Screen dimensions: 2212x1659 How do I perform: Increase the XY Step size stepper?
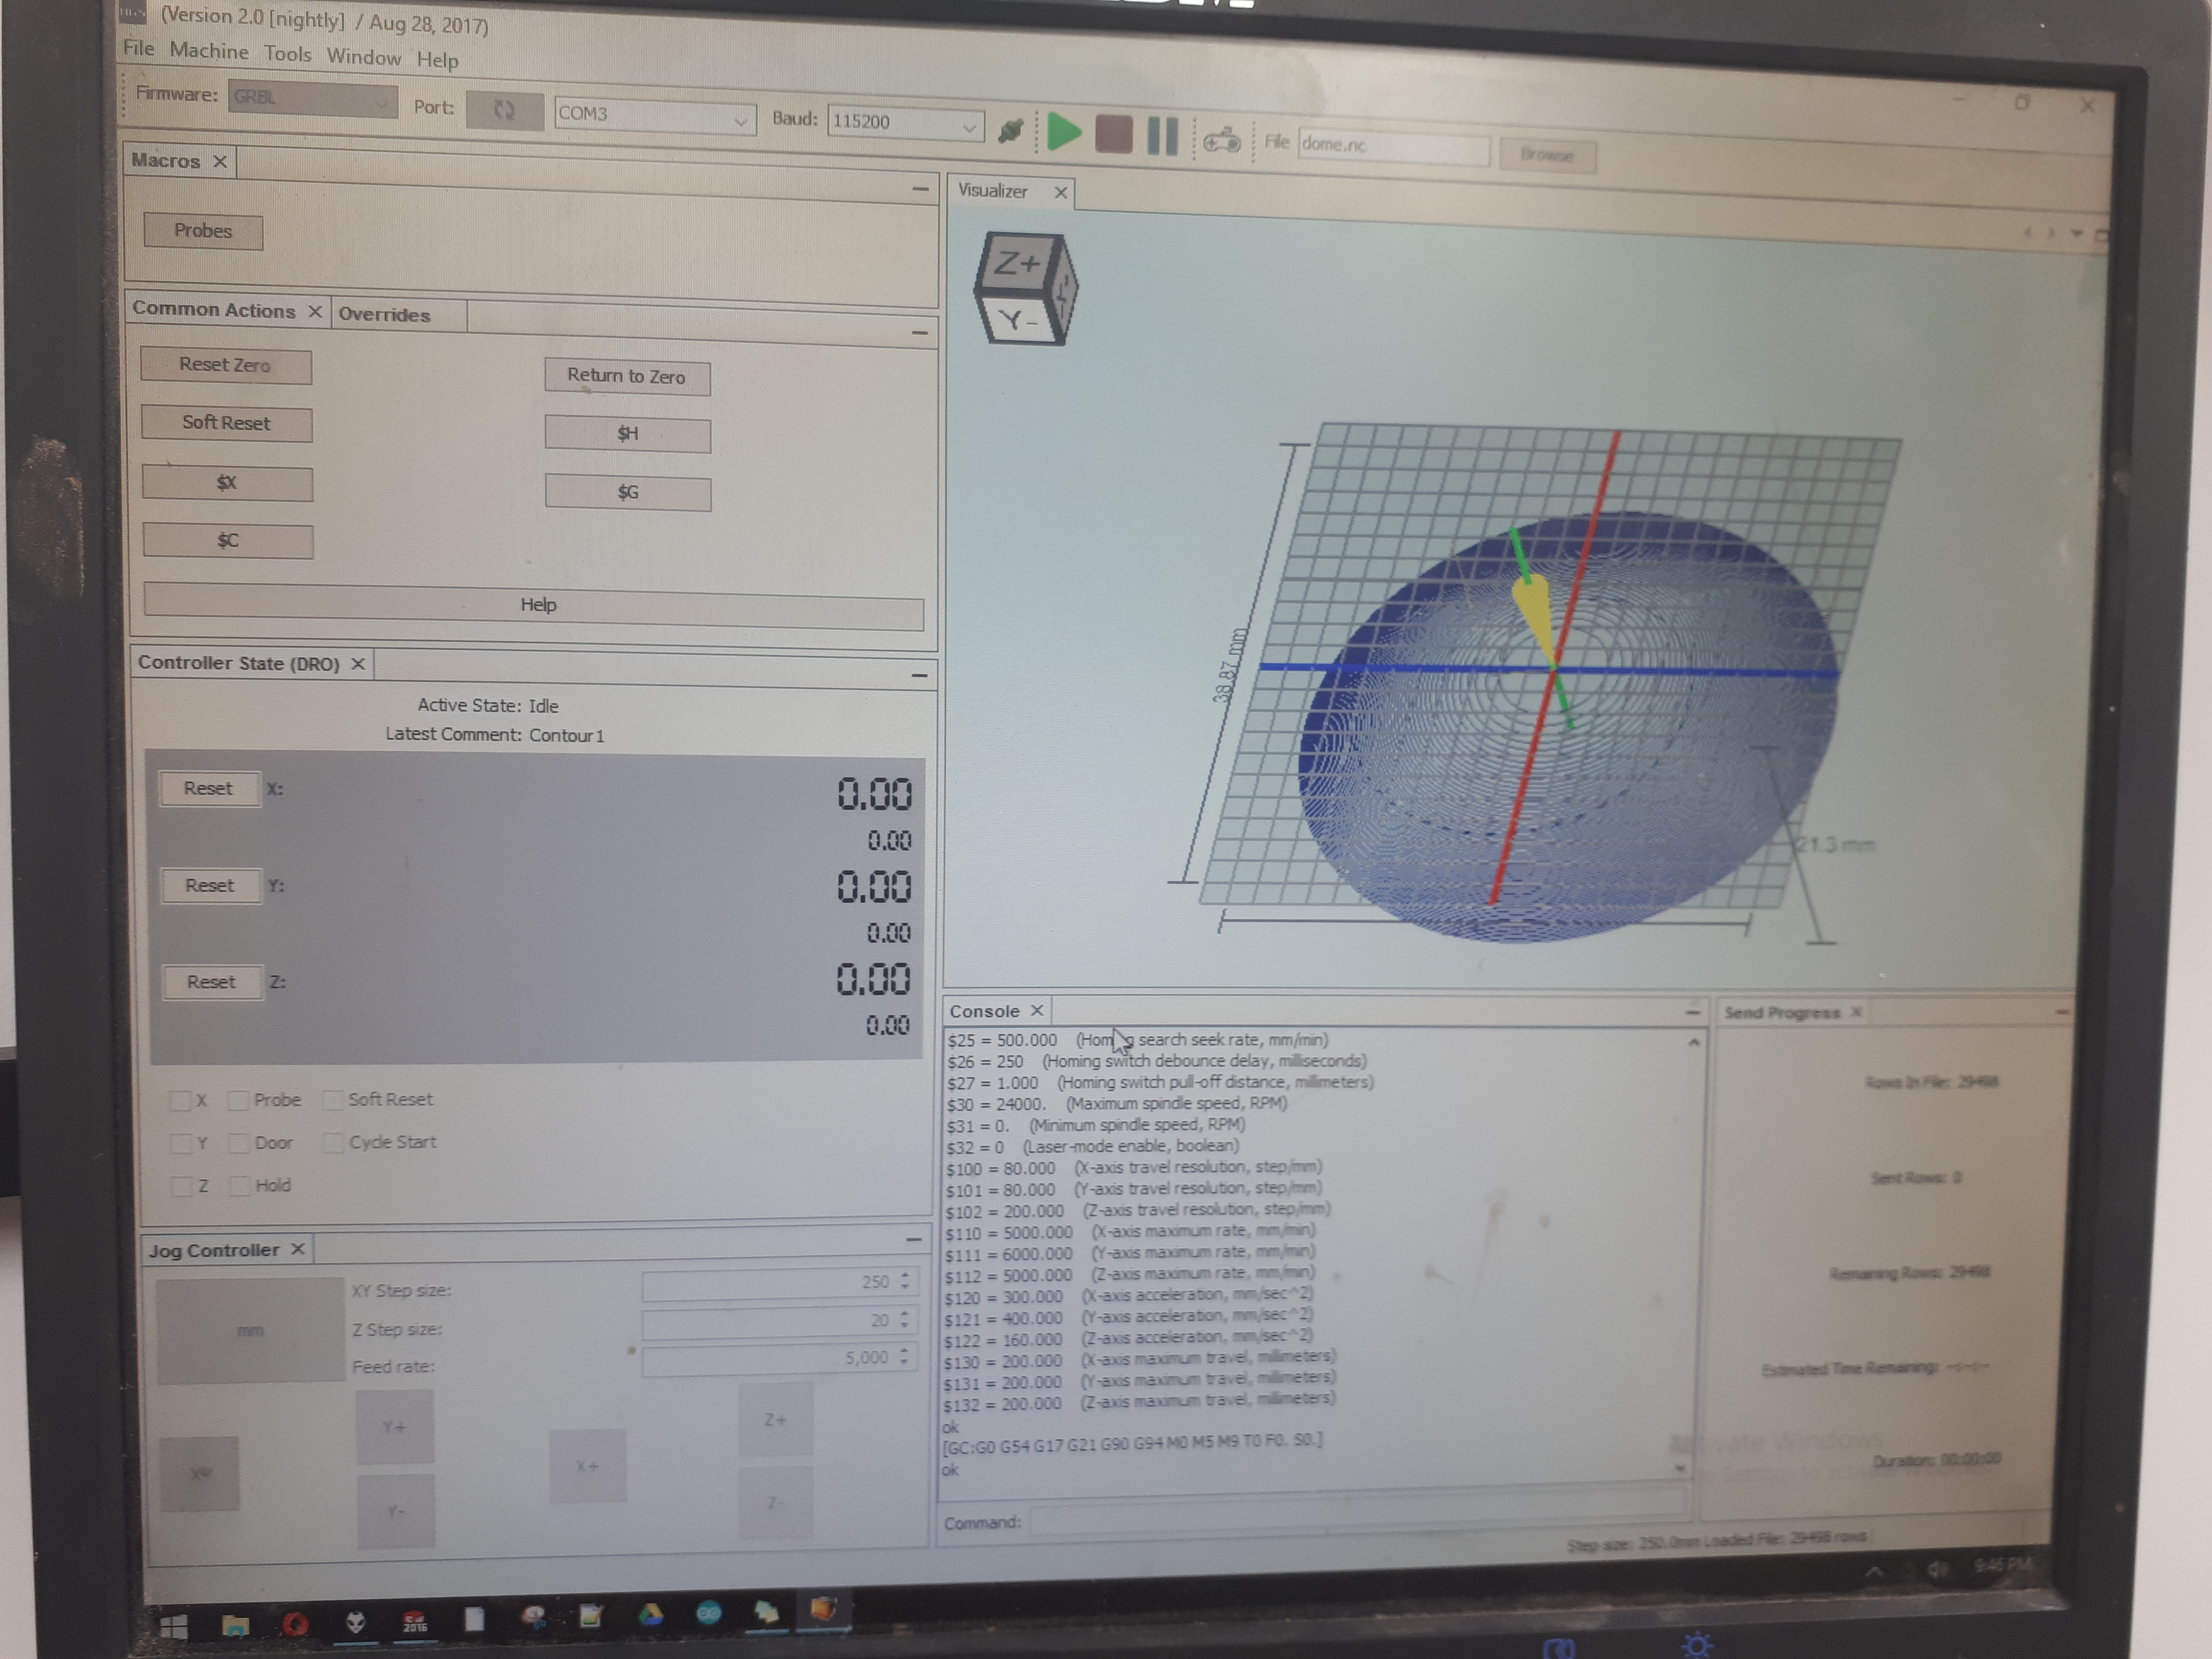tap(904, 1276)
